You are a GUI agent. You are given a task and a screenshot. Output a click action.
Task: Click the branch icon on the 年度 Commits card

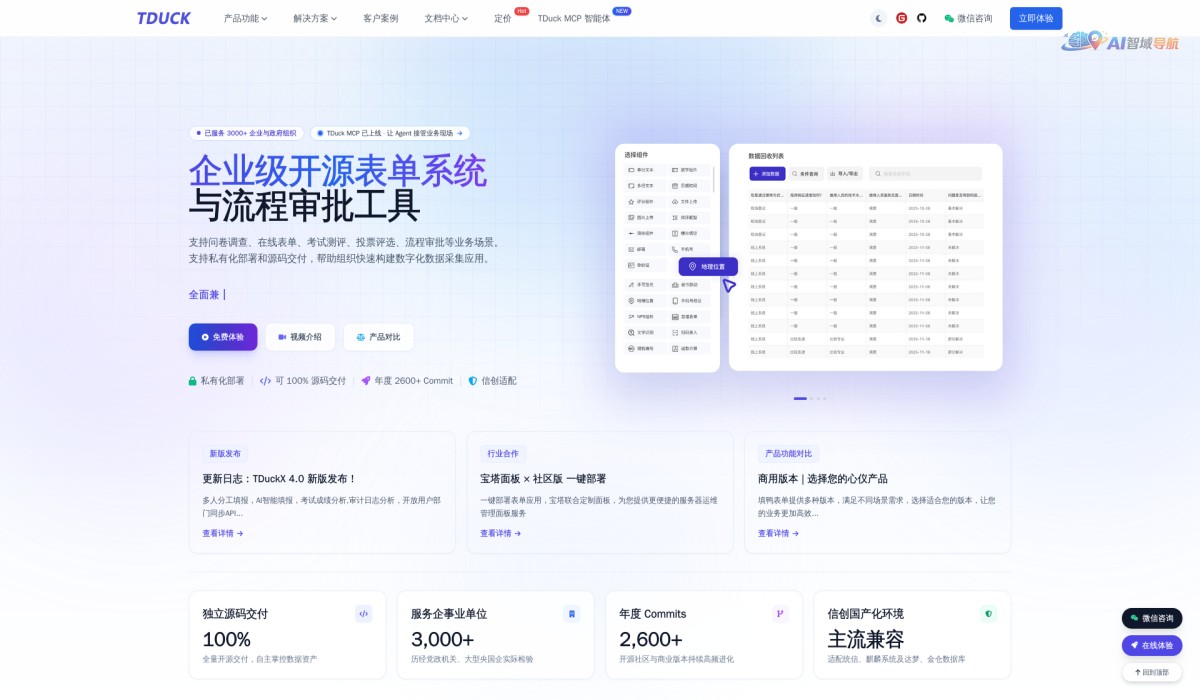click(780, 614)
